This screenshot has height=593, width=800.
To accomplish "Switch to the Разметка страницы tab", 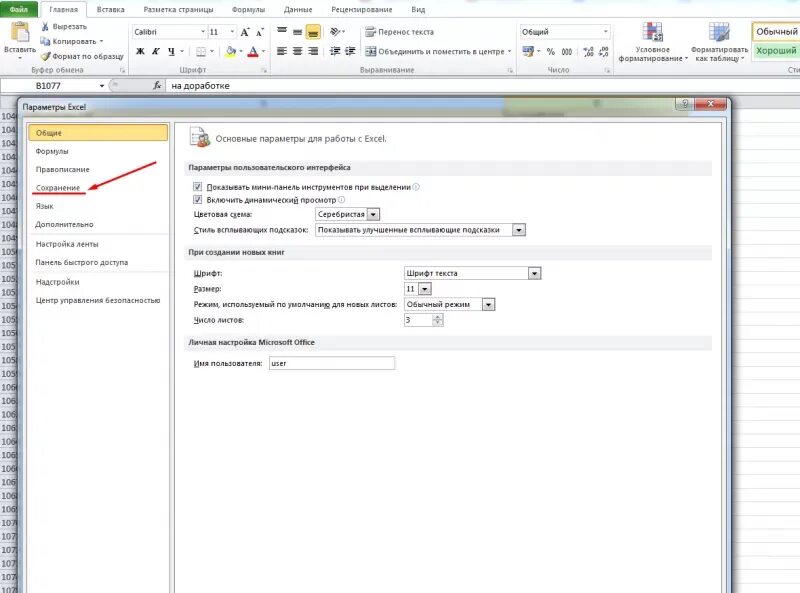I will point(178,9).
